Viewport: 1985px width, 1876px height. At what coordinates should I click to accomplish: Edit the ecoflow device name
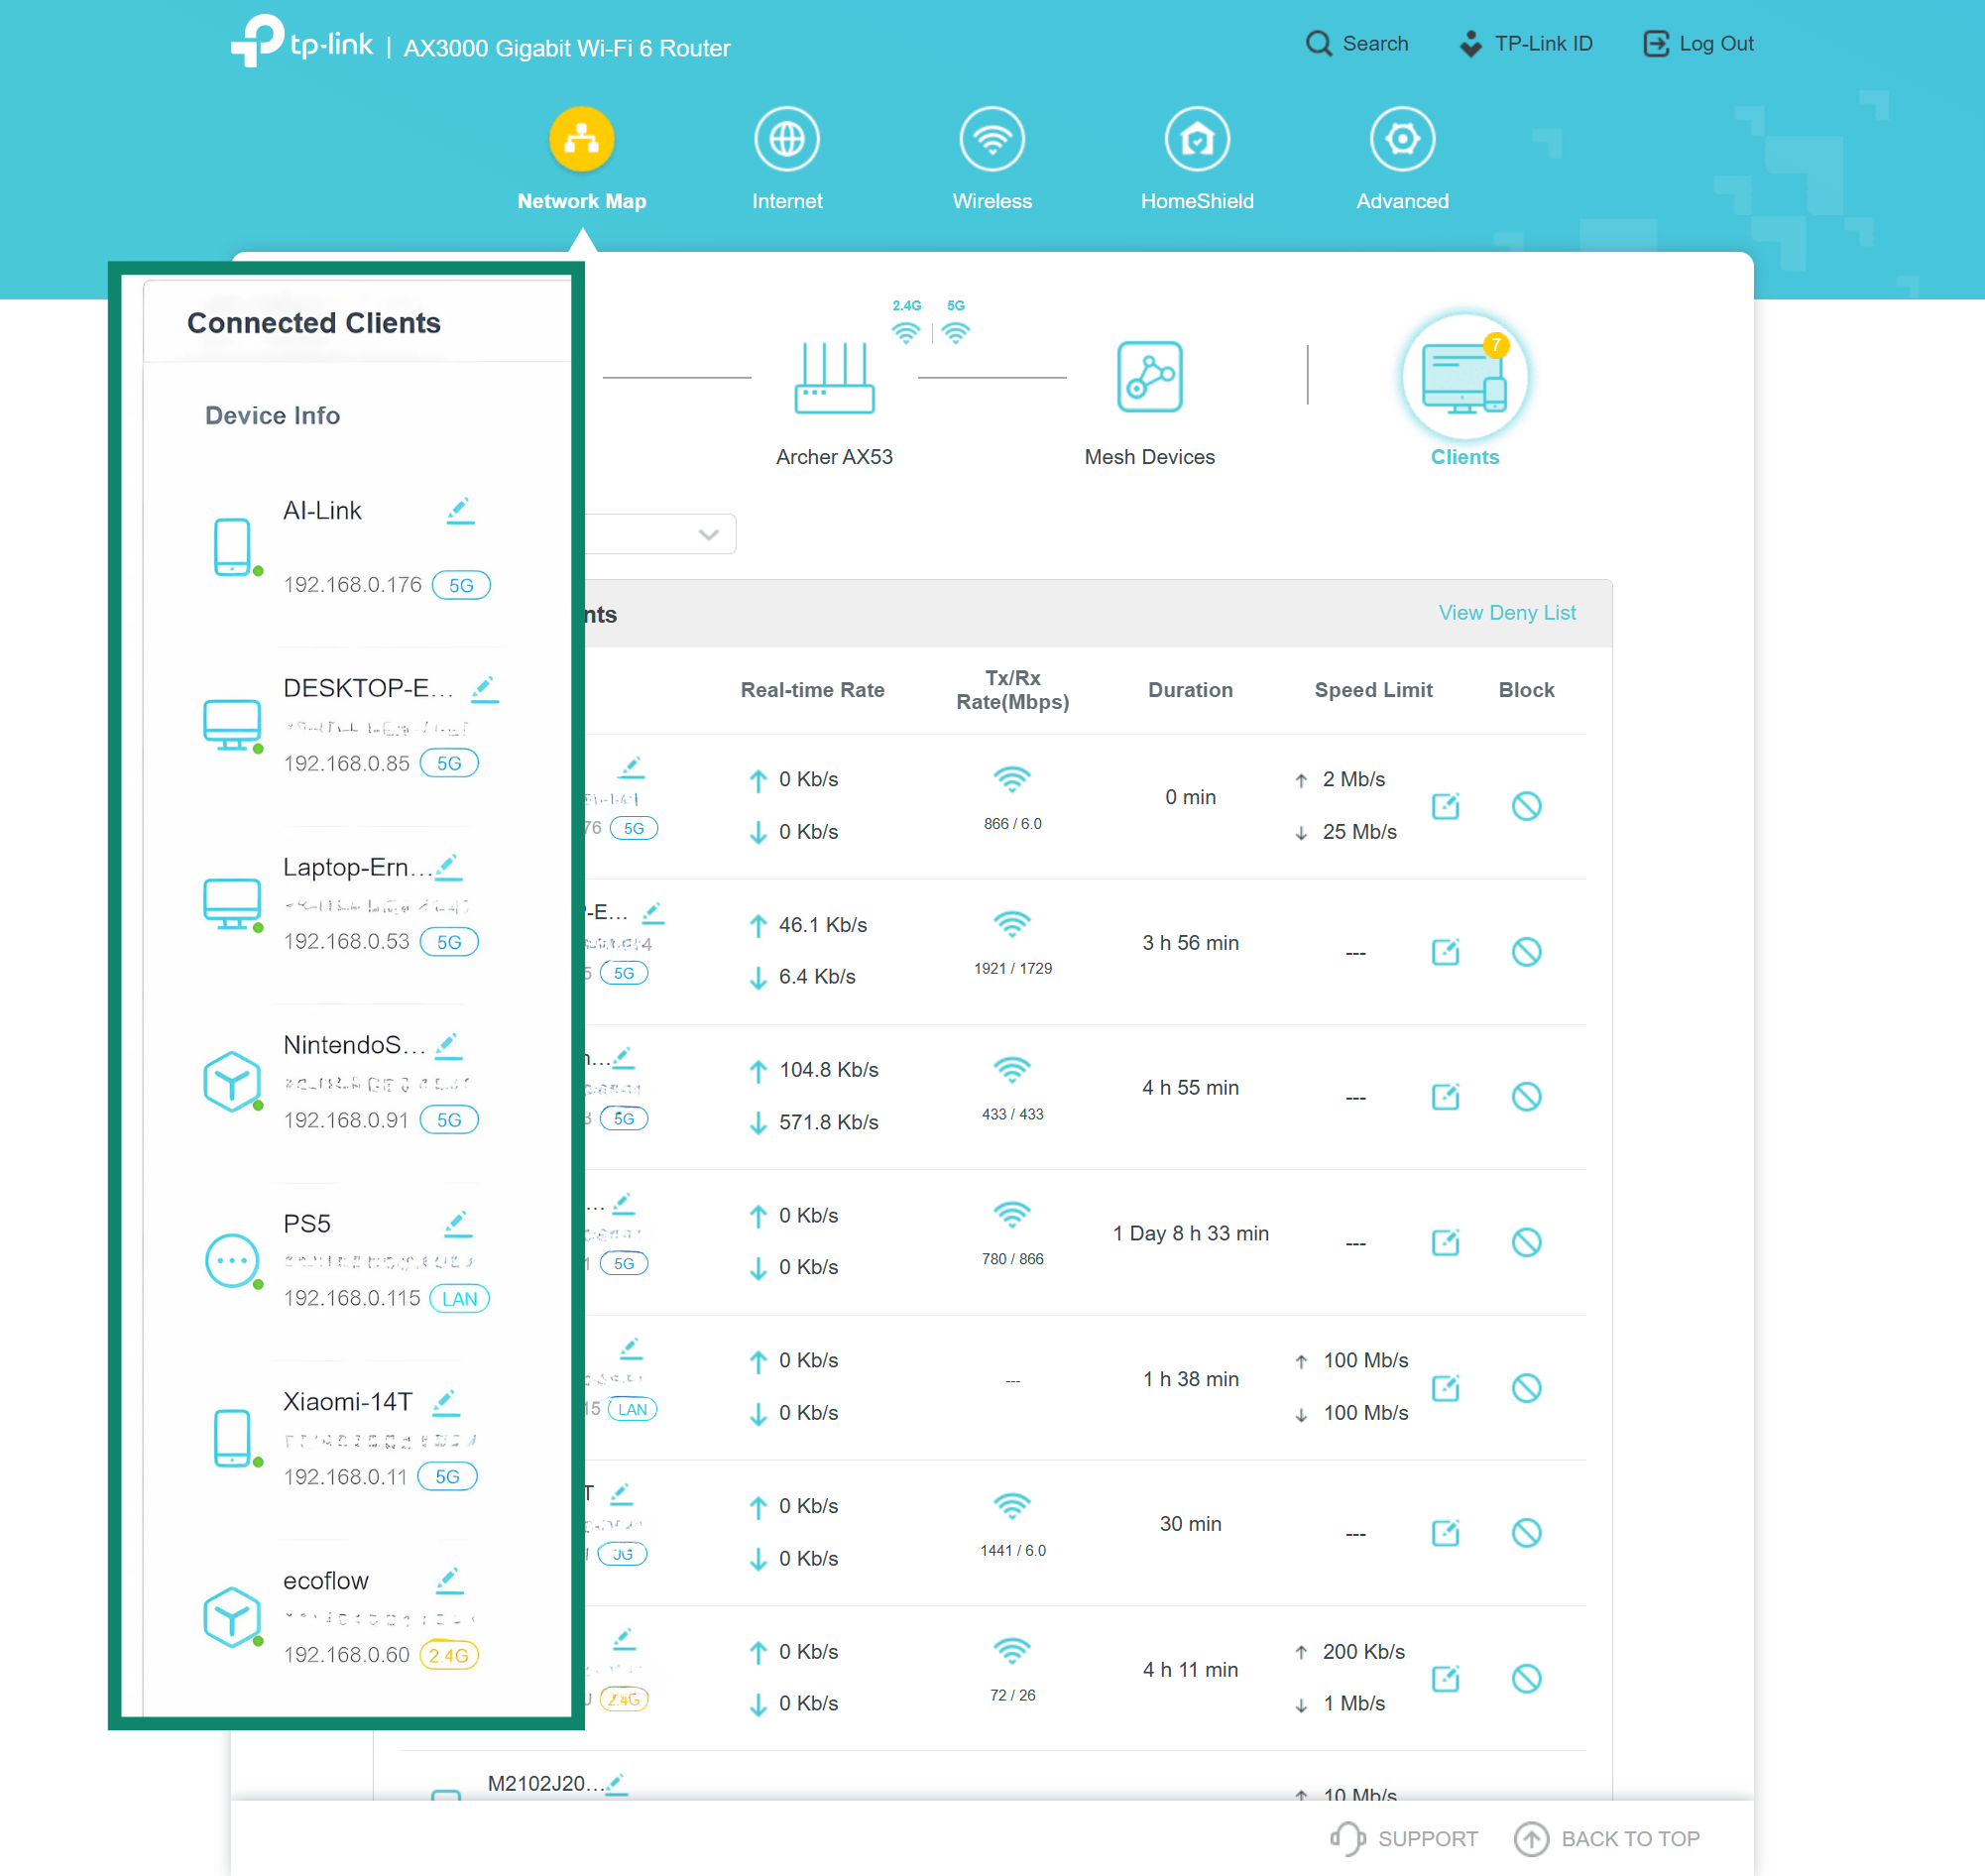click(449, 1580)
